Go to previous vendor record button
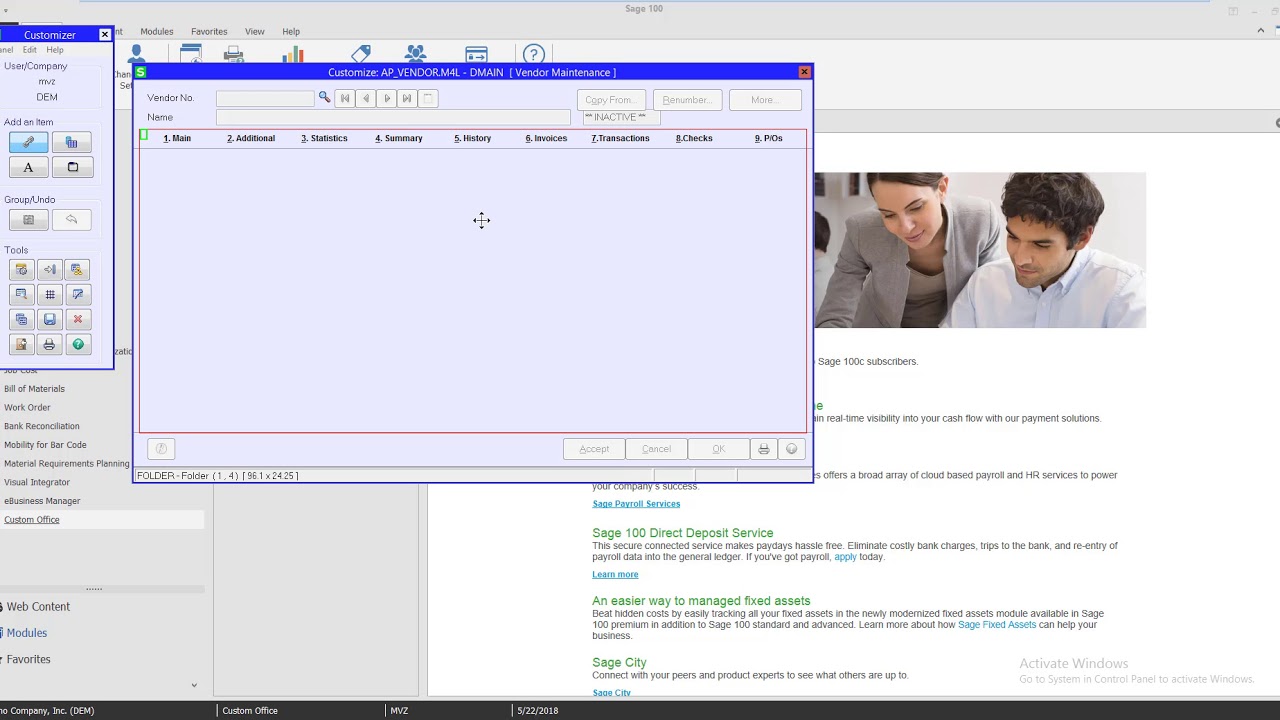 (x=366, y=98)
